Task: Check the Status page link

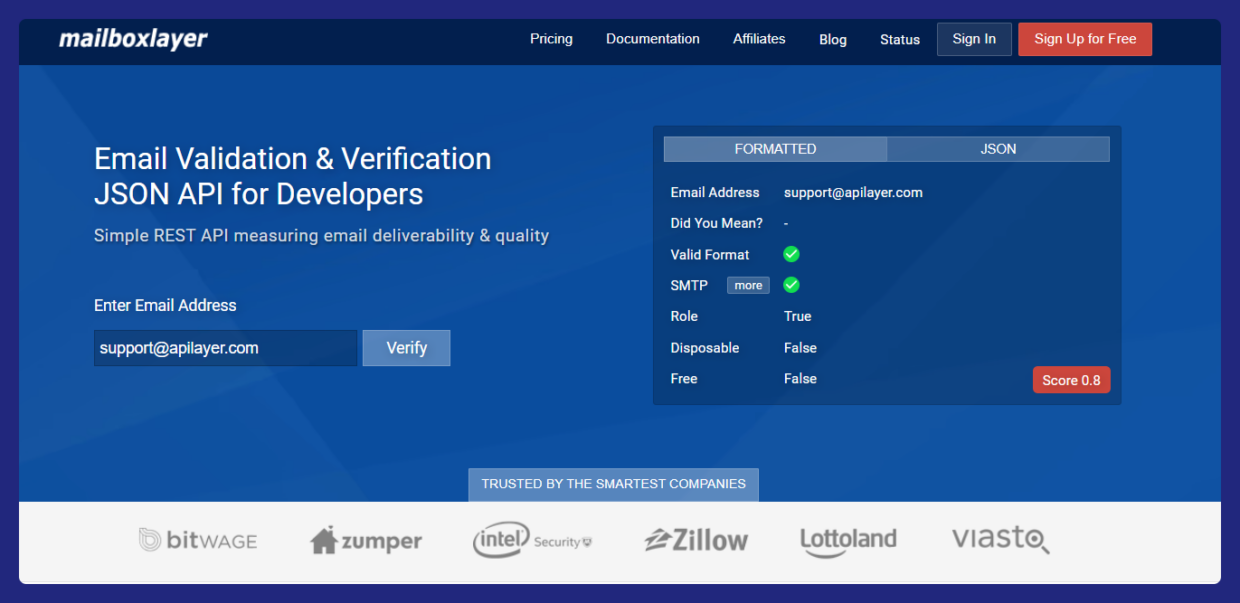Action: pyautogui.click(x=900, y=40)
